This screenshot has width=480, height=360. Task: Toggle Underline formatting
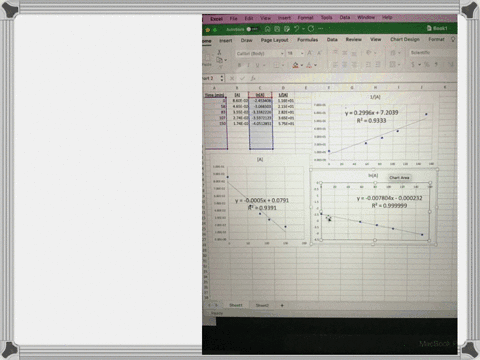coord(257,65)
